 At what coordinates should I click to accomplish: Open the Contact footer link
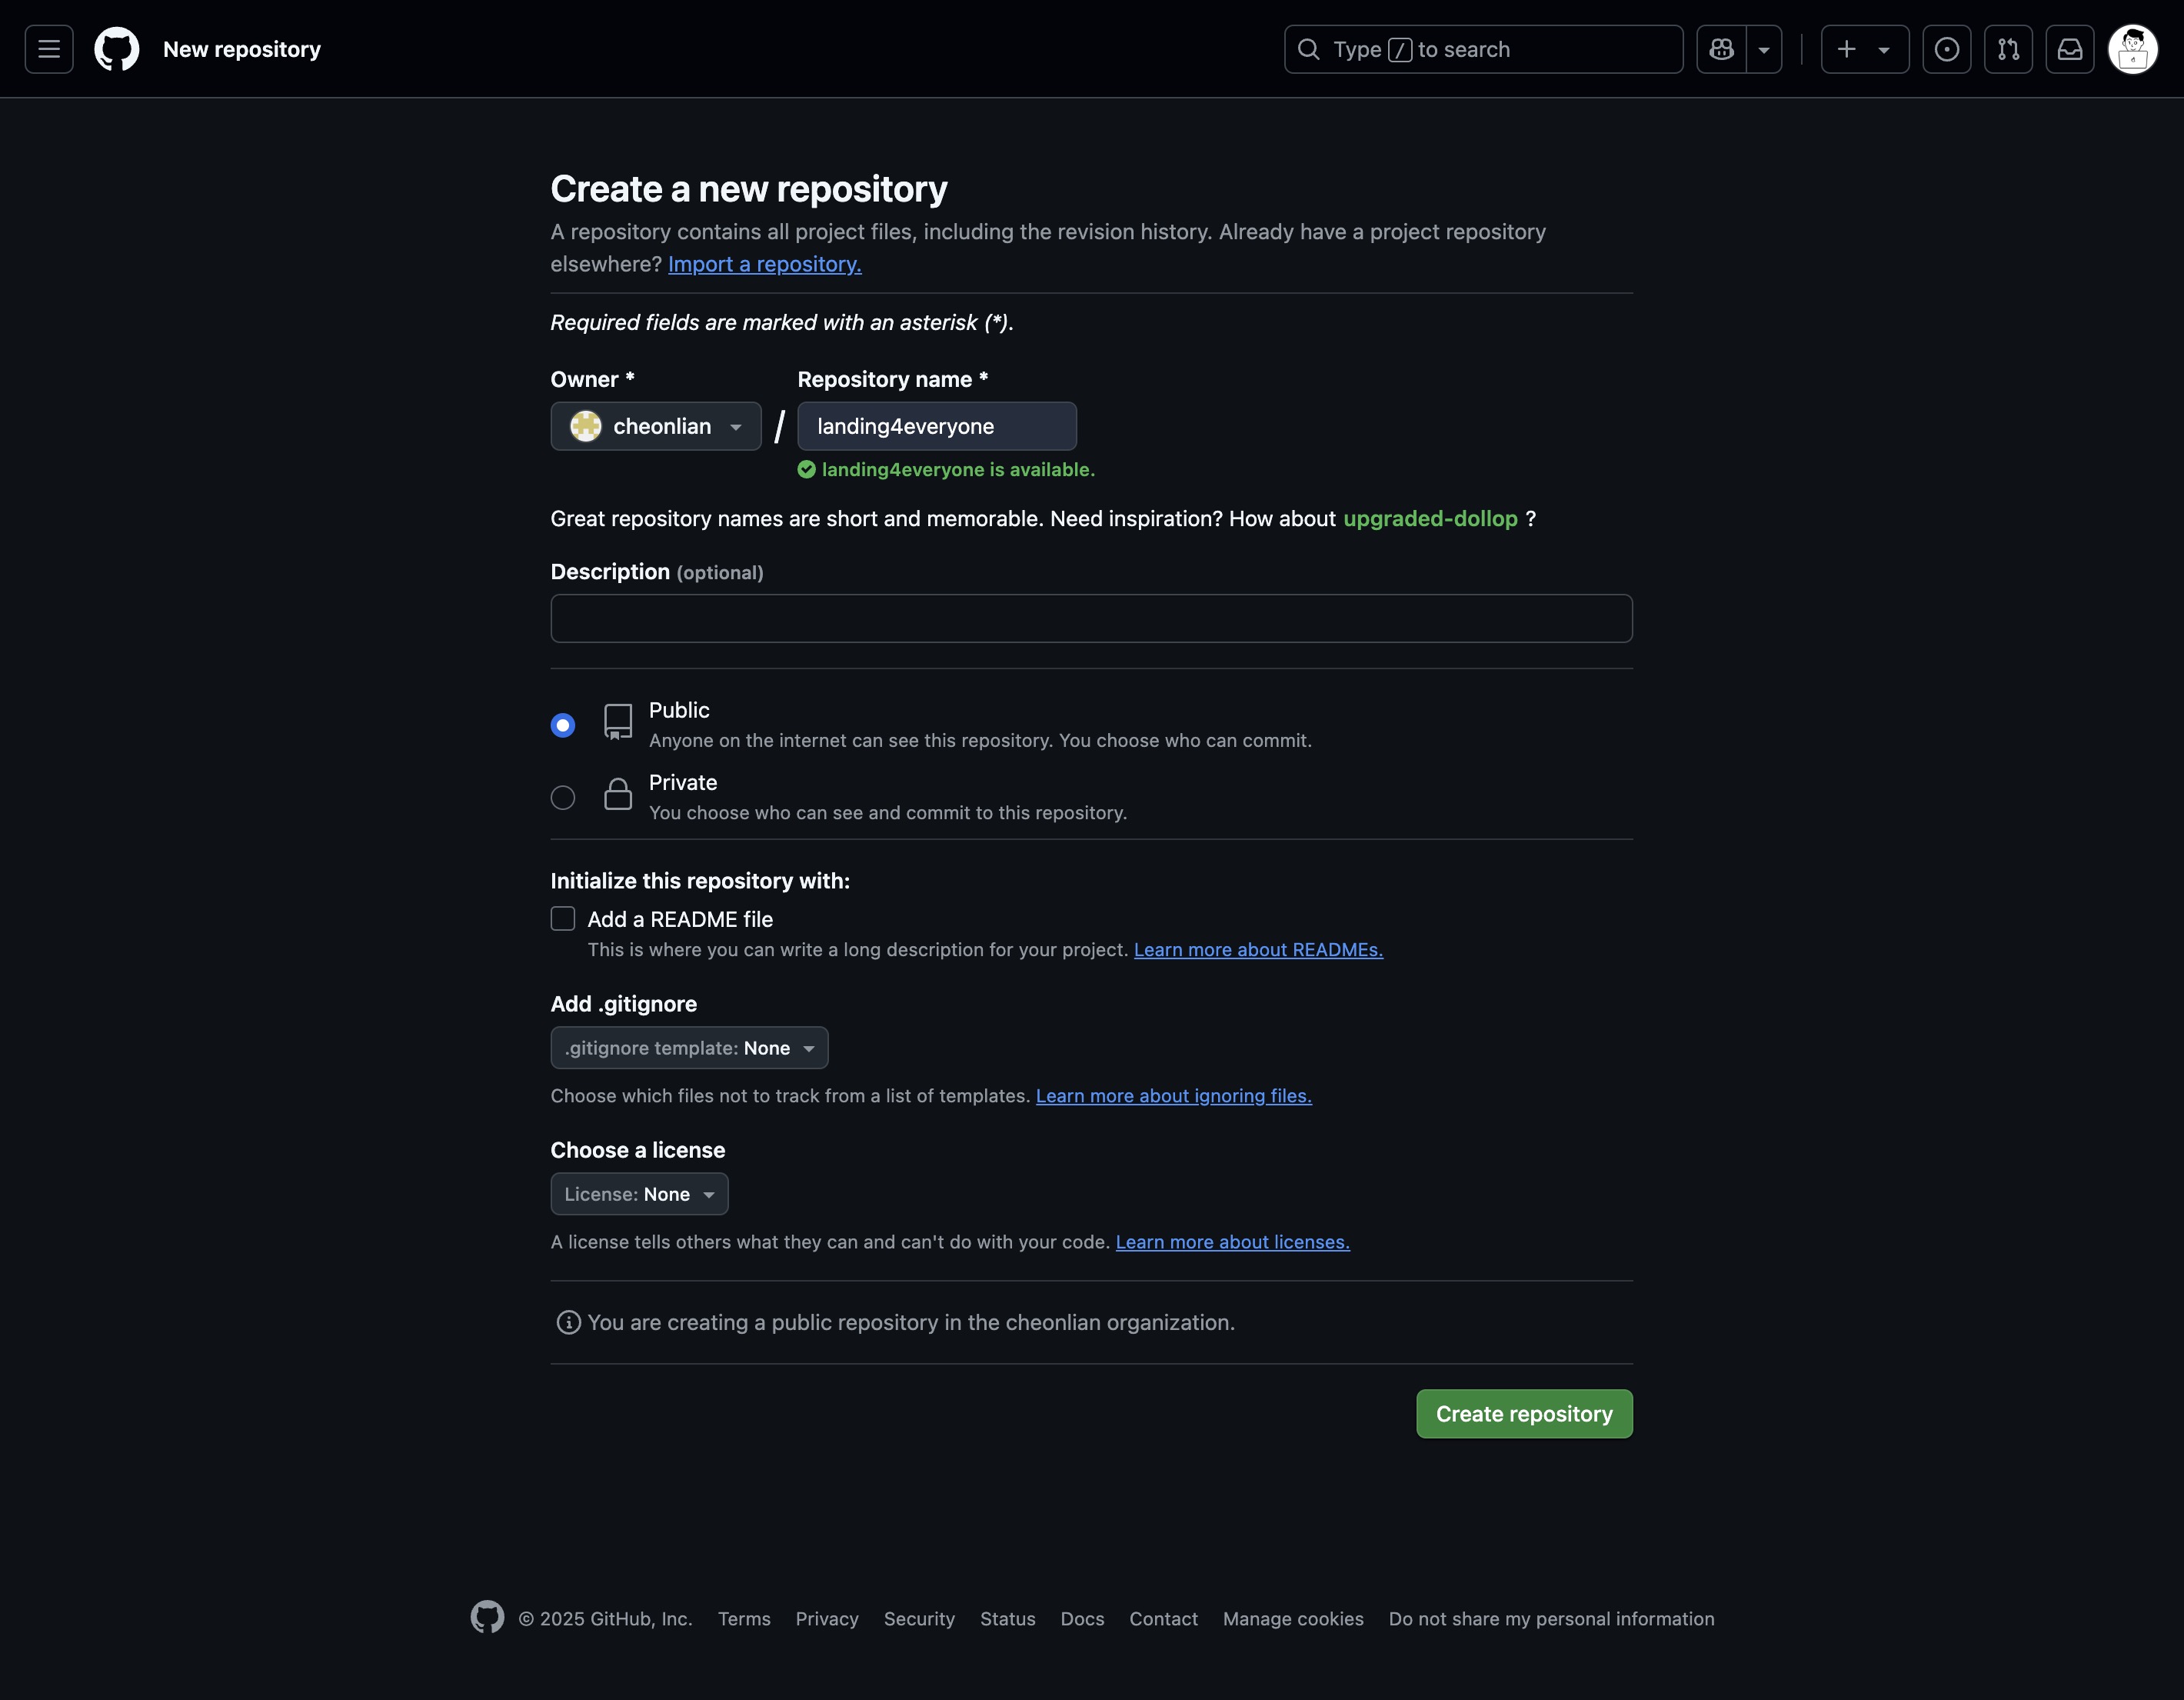1163,1618
